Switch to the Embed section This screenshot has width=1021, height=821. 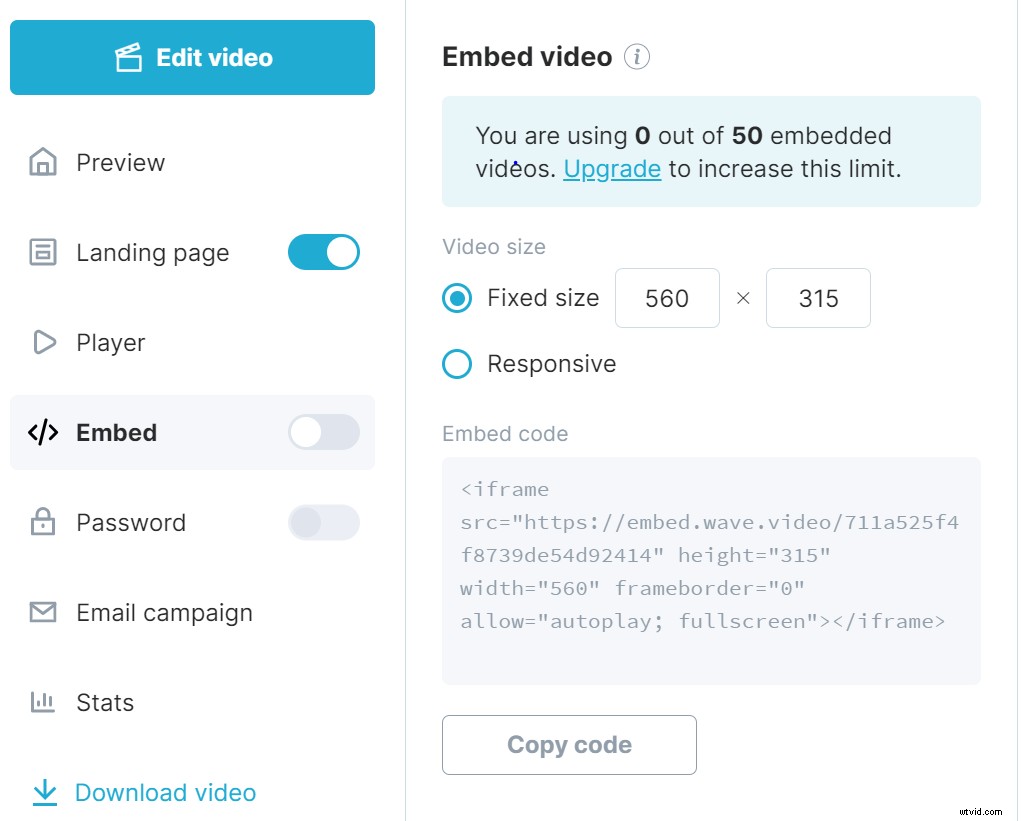point(116,432)
